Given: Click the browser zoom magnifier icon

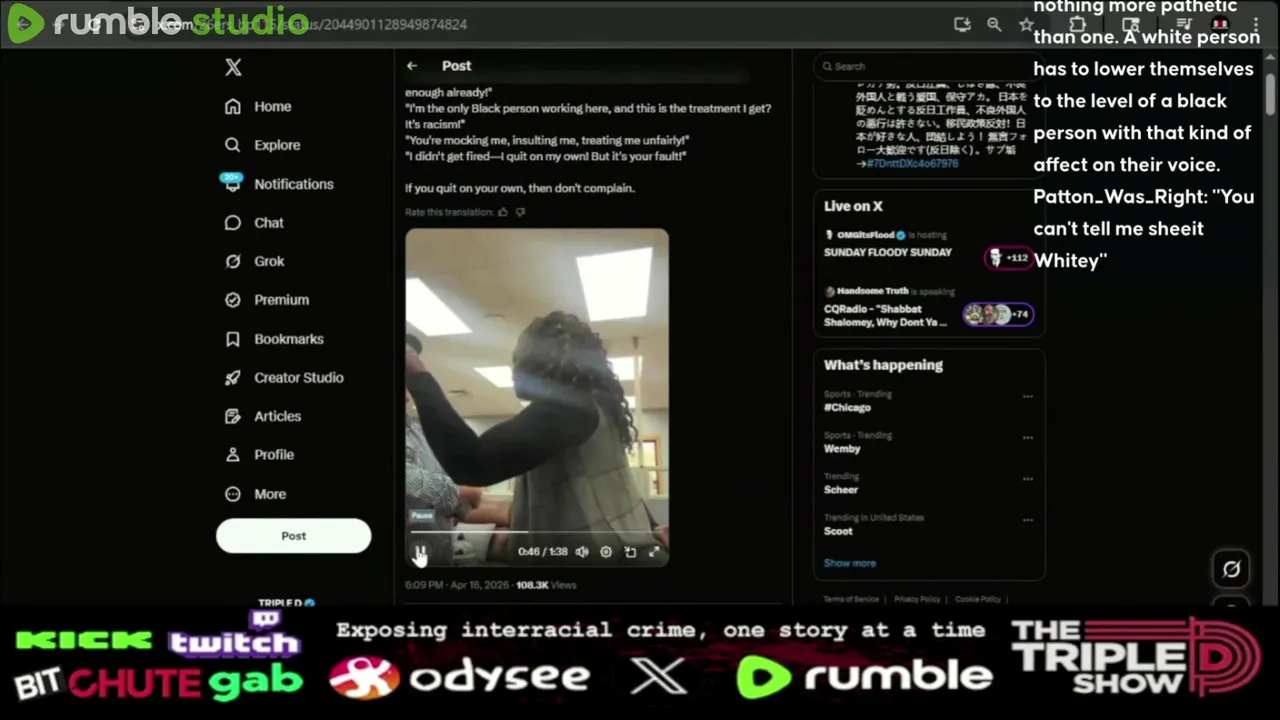Looking at the screenshot, I should click(x=994, y=24).
